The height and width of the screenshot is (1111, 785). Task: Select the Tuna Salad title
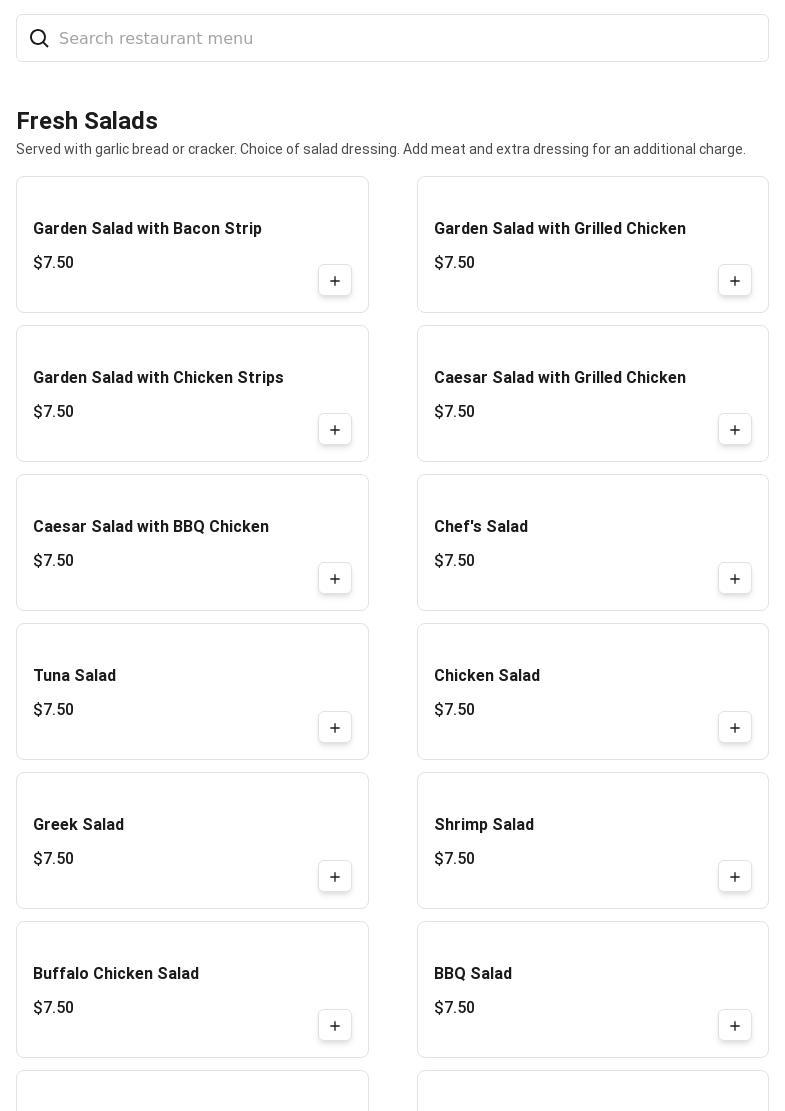tap(74, 676)
